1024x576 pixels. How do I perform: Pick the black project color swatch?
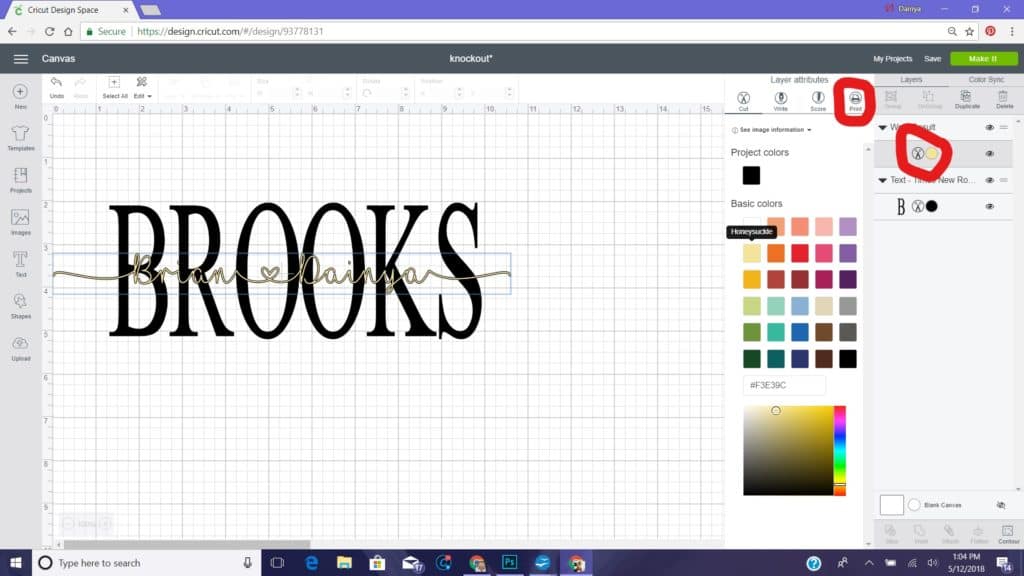(x=751, y=175)
